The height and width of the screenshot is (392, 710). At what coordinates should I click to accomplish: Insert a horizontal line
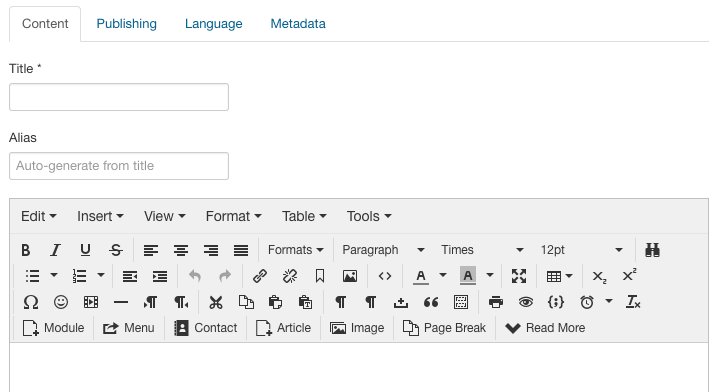(x=121, y=302)
